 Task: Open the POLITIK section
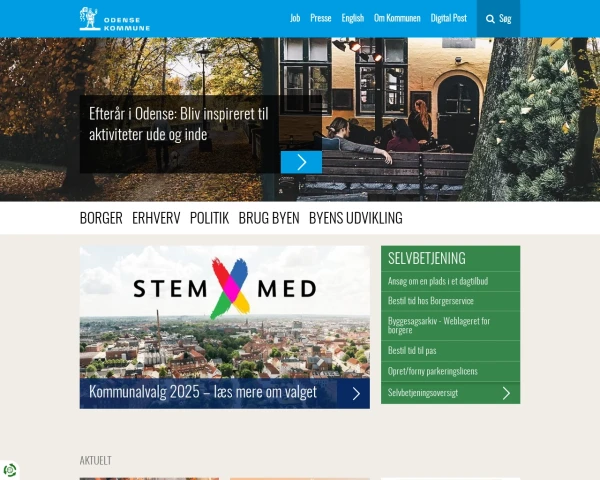209,218
